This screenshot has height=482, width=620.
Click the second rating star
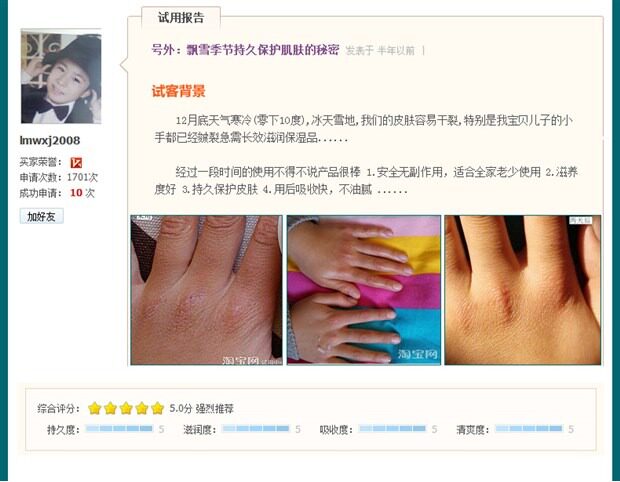110,408
